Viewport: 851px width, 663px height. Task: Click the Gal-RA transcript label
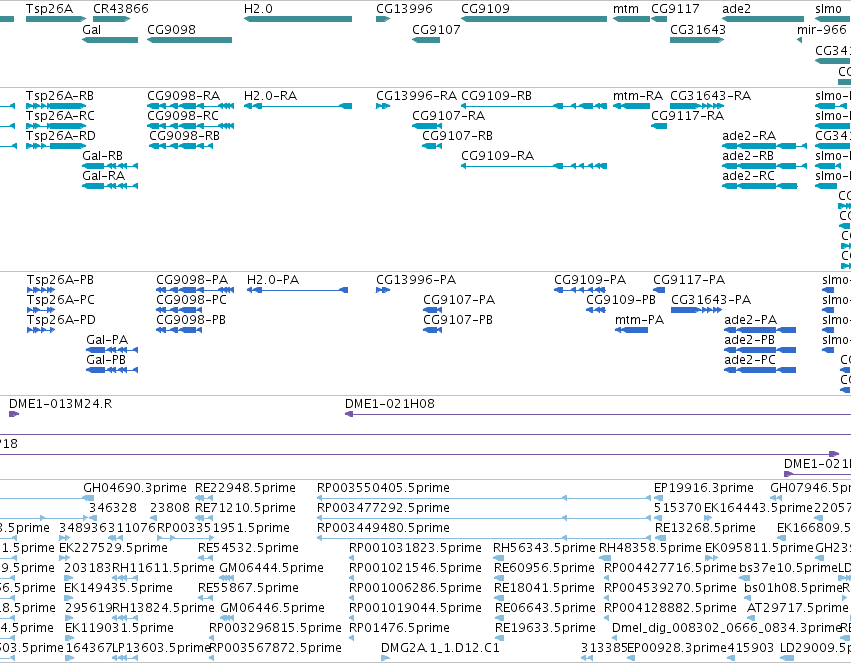point(104,176)
